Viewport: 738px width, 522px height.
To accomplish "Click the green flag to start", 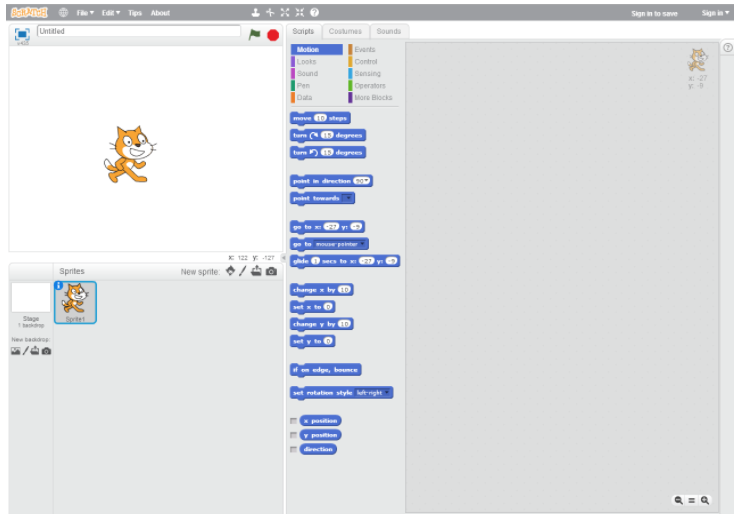I will click(x=255, y=34).
